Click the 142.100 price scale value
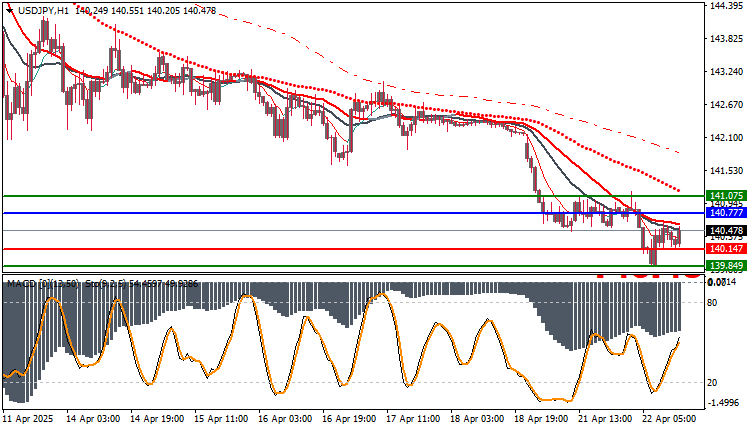 pos(727,138)
